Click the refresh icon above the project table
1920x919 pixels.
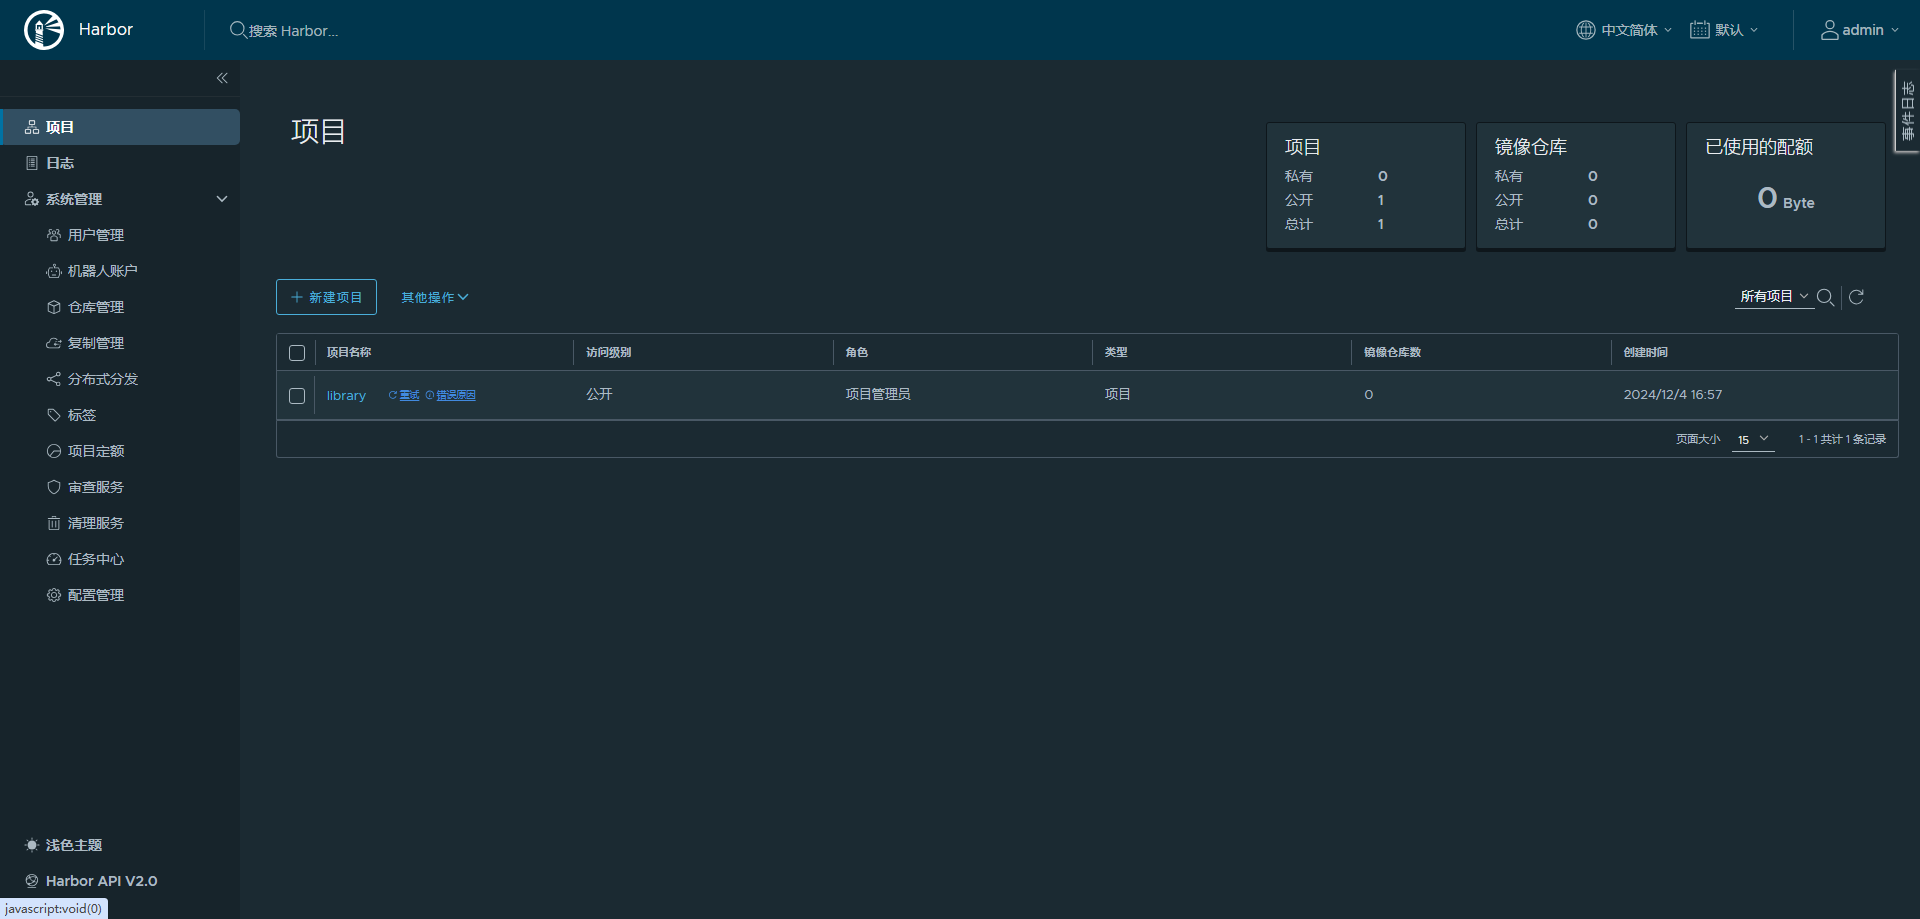[1856, 297]
